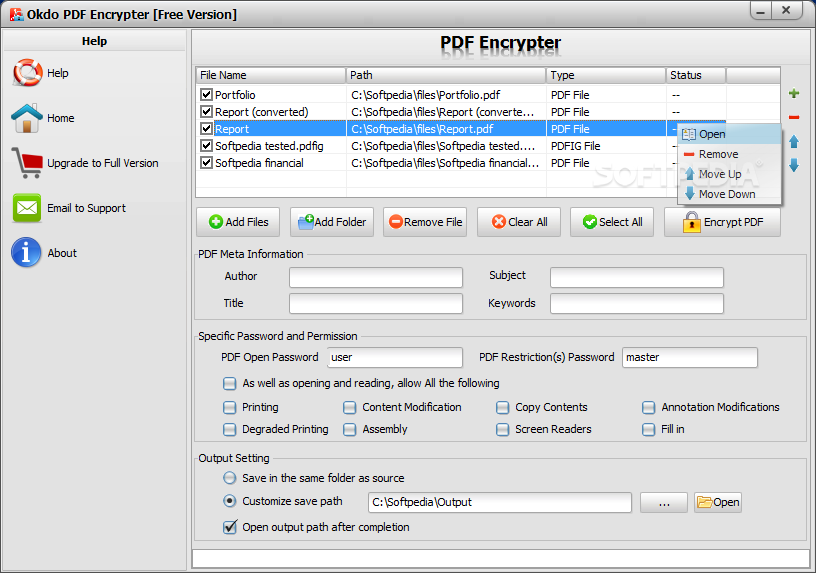Click the green Email to Support icon
Image resolution: width=816 pixels, height=573 pixels.
point(27,208)
